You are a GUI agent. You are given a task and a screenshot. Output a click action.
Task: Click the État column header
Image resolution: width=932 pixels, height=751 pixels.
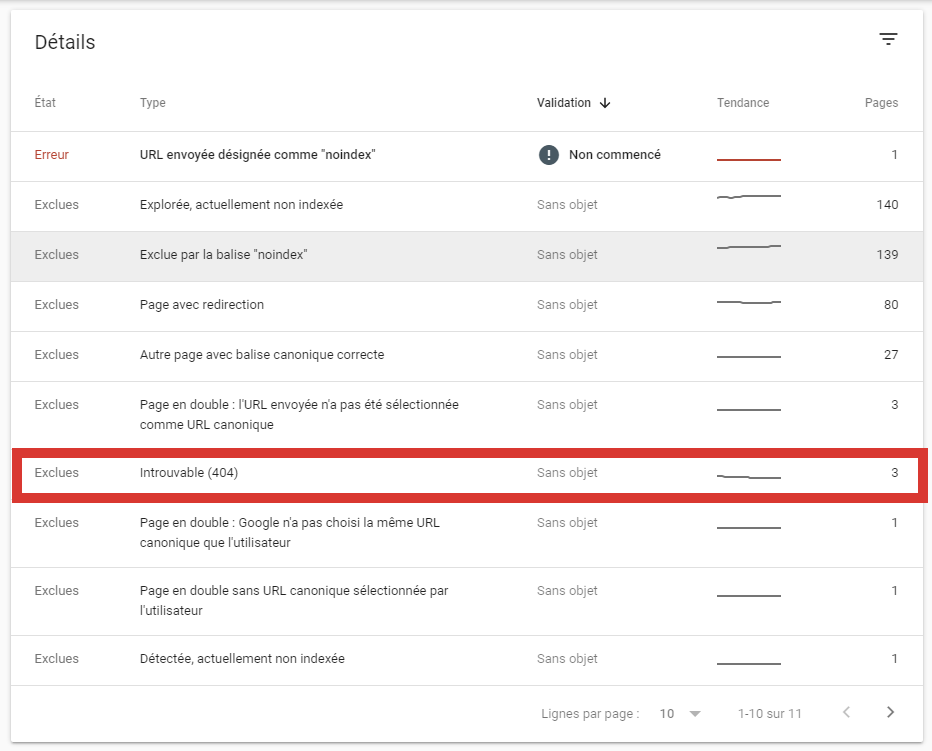click(x=48, y=103)
